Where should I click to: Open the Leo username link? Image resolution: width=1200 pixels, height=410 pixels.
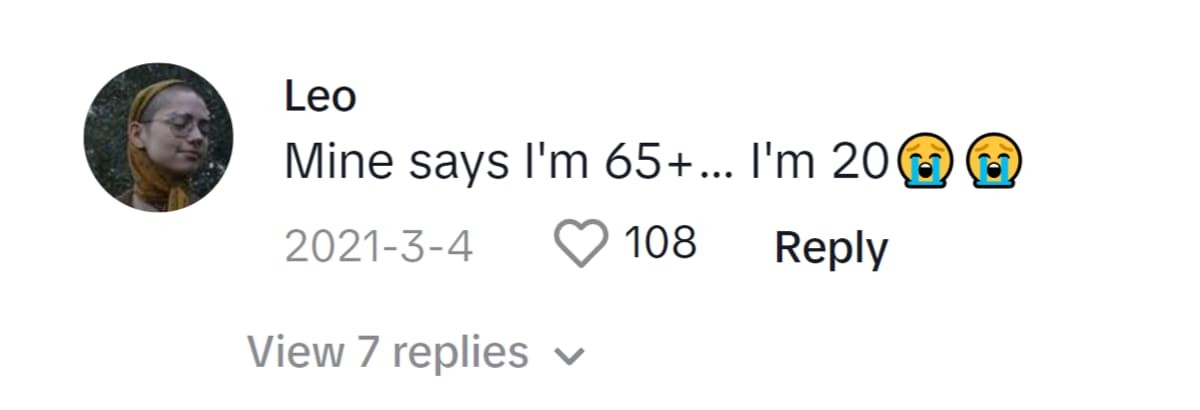320,98
